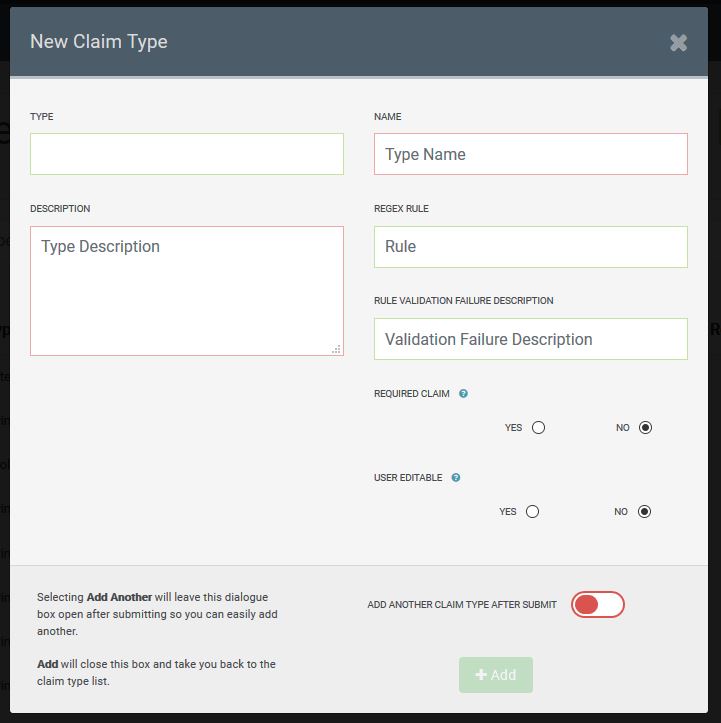Click the Rule Validation Failure Description label
721x723 pixels.
(463, 300)
